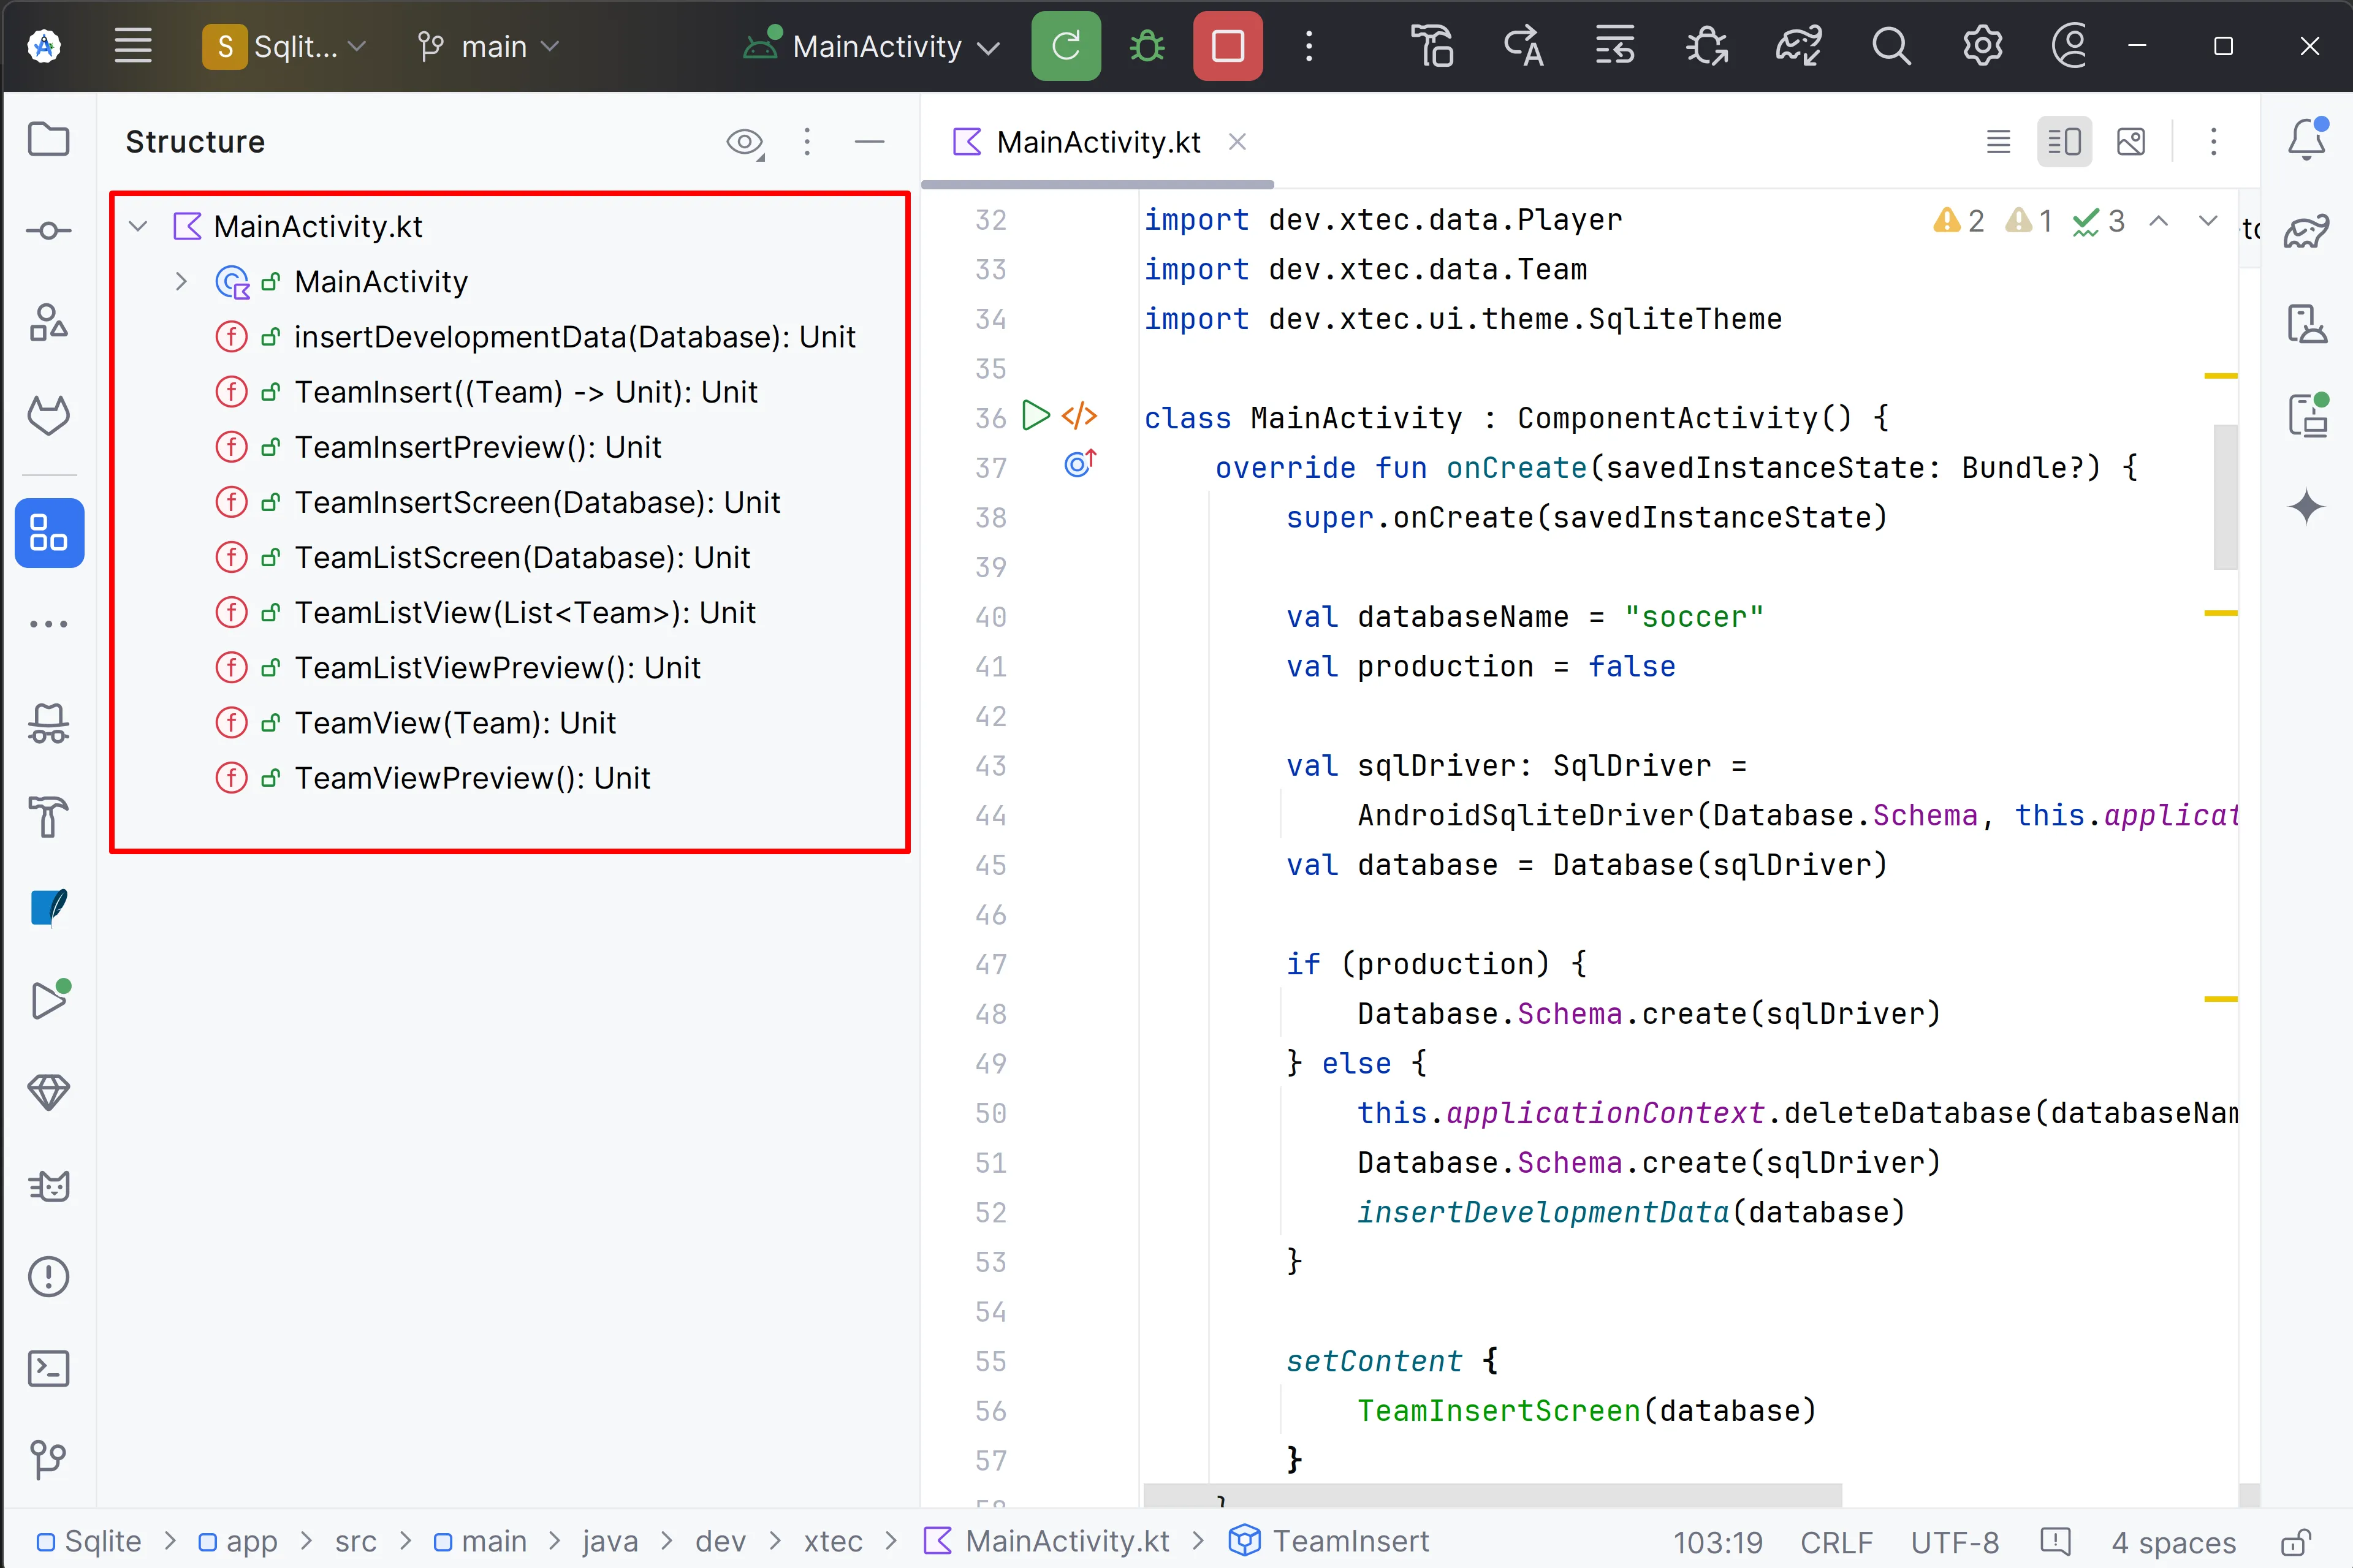This screenshot has height=1568, width=2353.
Task: Stop the running app with red button
Action: [x=1227, y=46]
